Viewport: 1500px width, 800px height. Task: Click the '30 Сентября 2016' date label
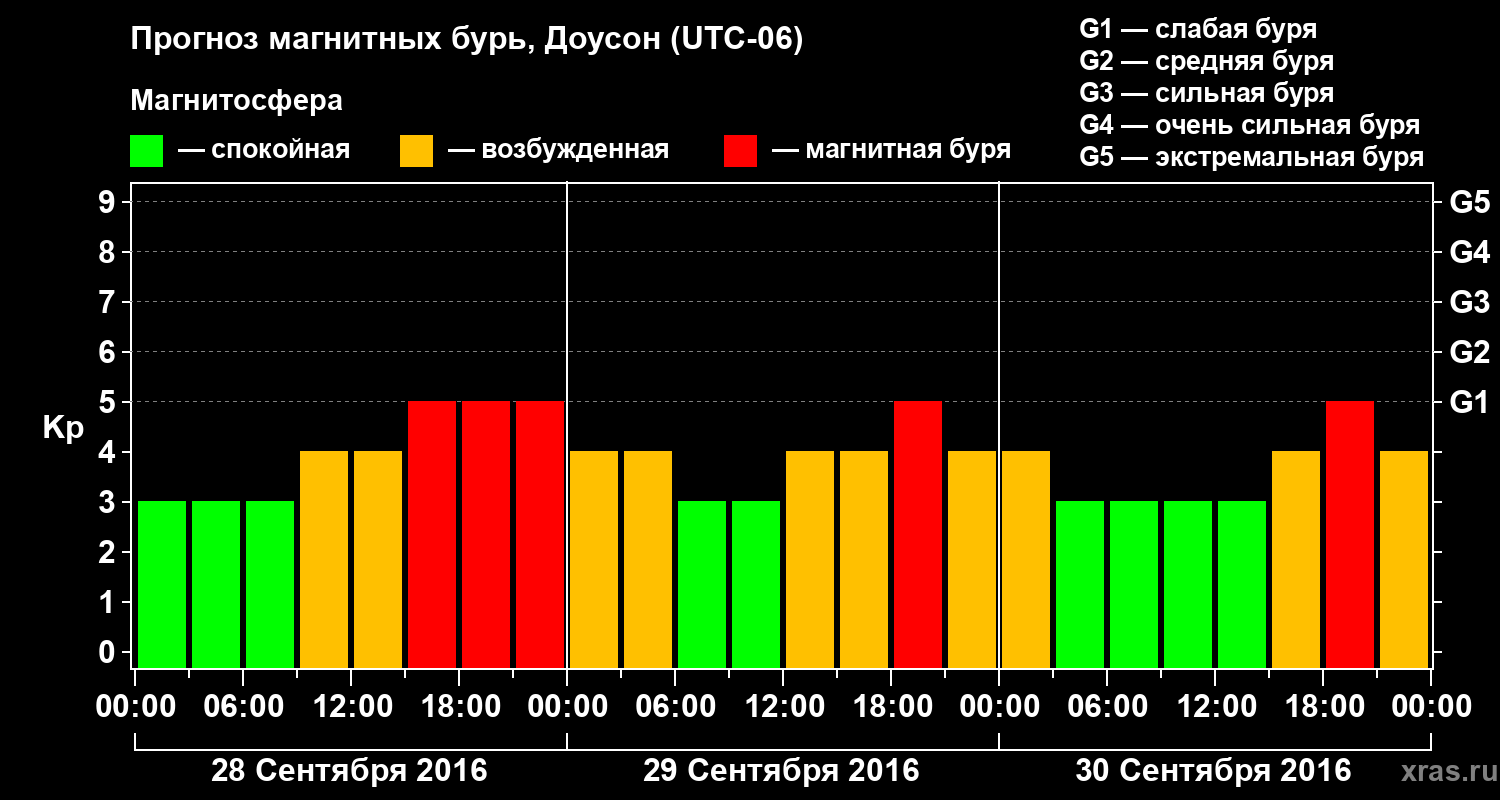[x=1213, y=771]
